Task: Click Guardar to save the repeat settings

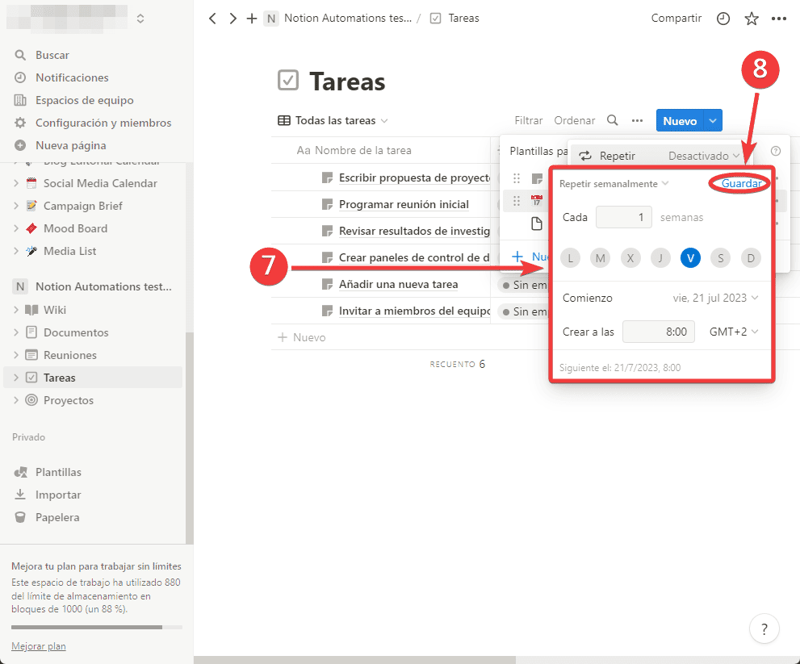Action: [742, 183]
